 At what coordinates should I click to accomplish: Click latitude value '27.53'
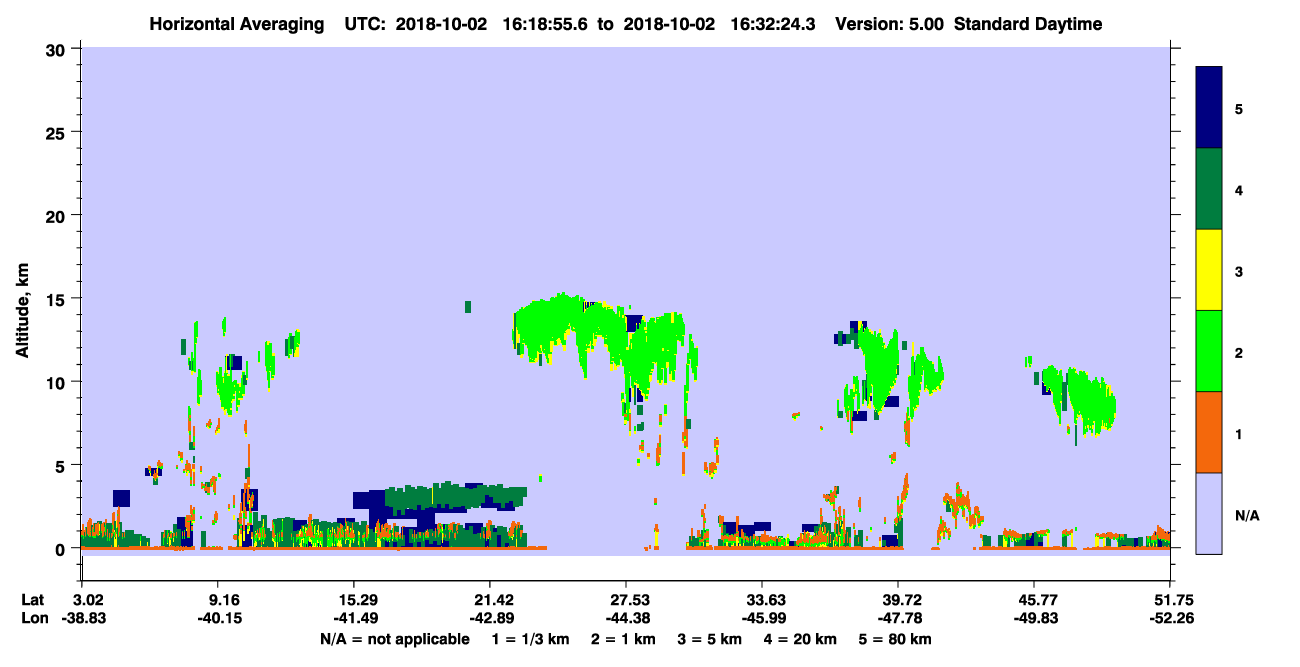point(627,600)
